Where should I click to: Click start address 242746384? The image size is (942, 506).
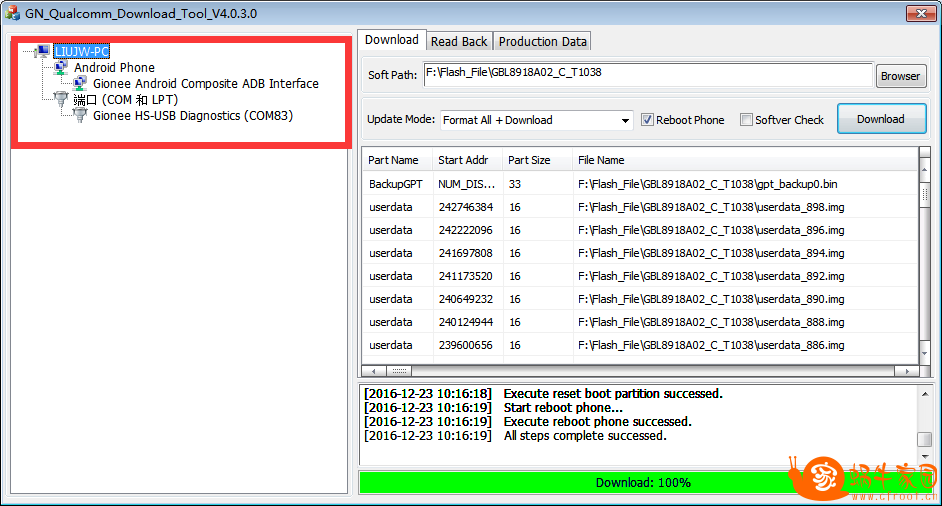pos(466,207)
